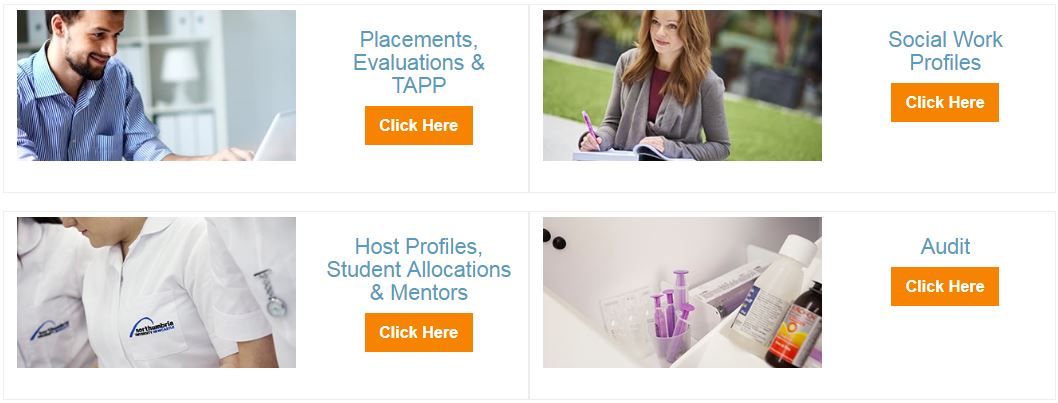Click the medicine and syringes photo
The height and width of the screenshot is (403, 1058).
point(682,292)
